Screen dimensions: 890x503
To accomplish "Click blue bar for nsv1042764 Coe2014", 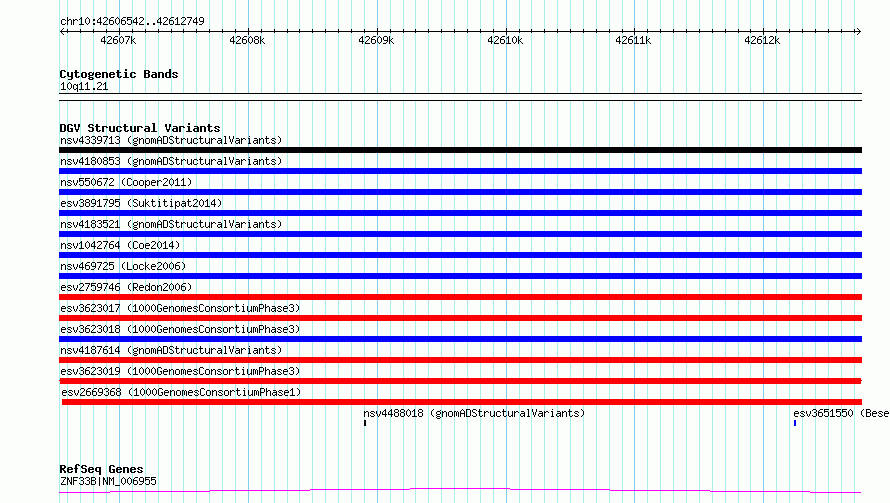I will (460, 255).
